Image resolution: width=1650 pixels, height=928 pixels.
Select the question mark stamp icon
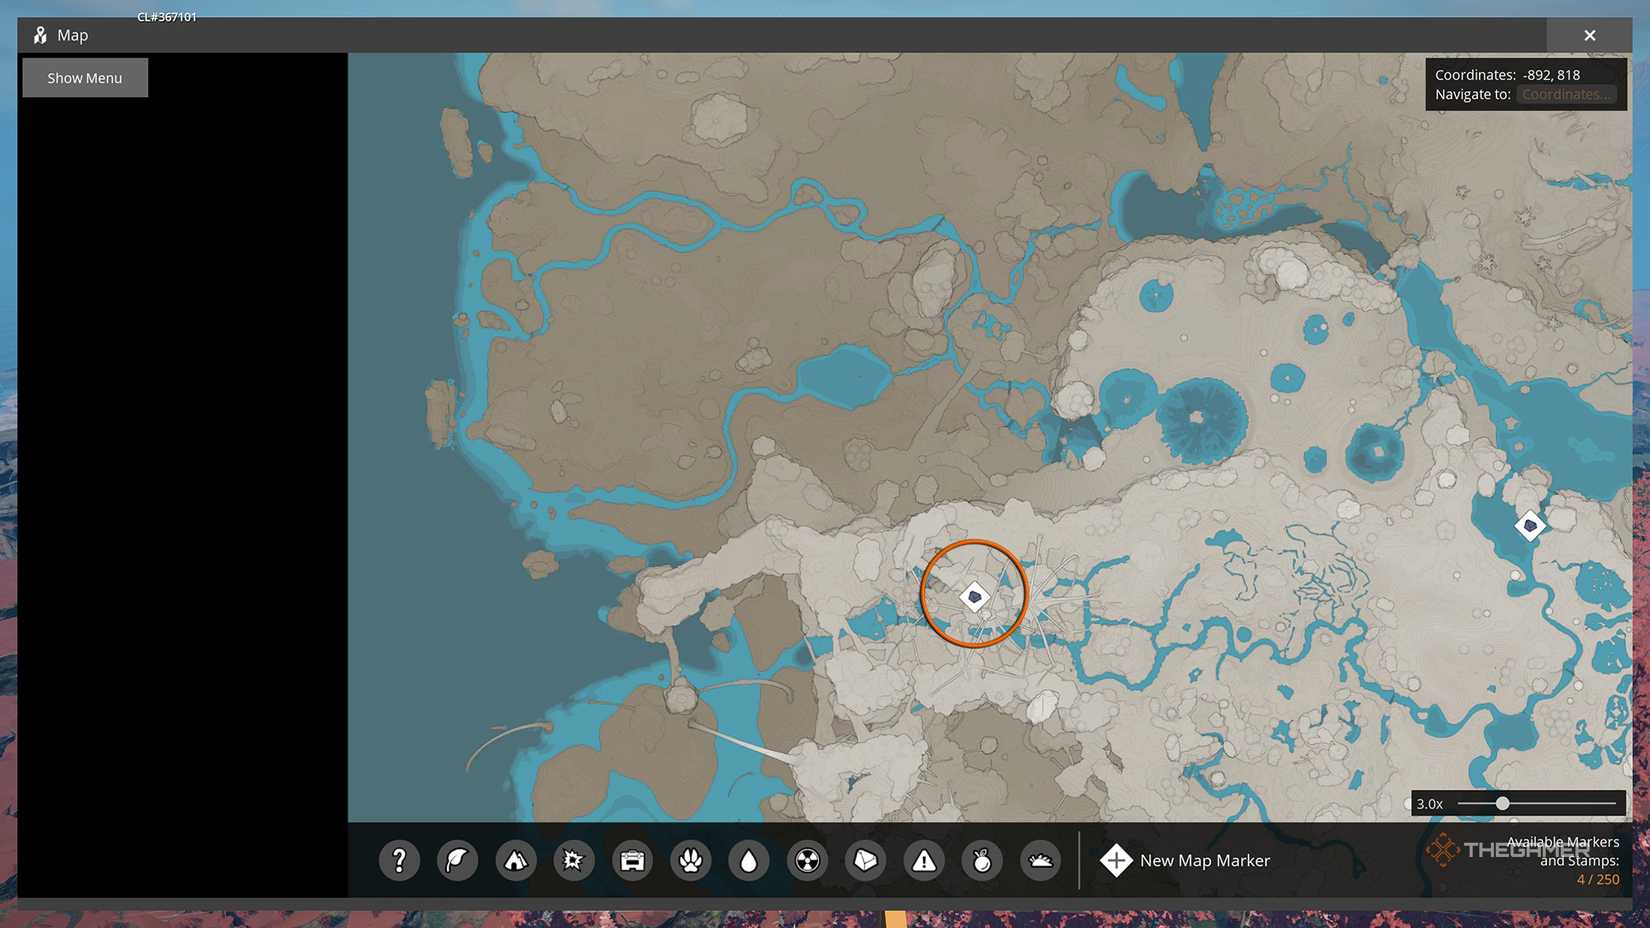point(399,860)
